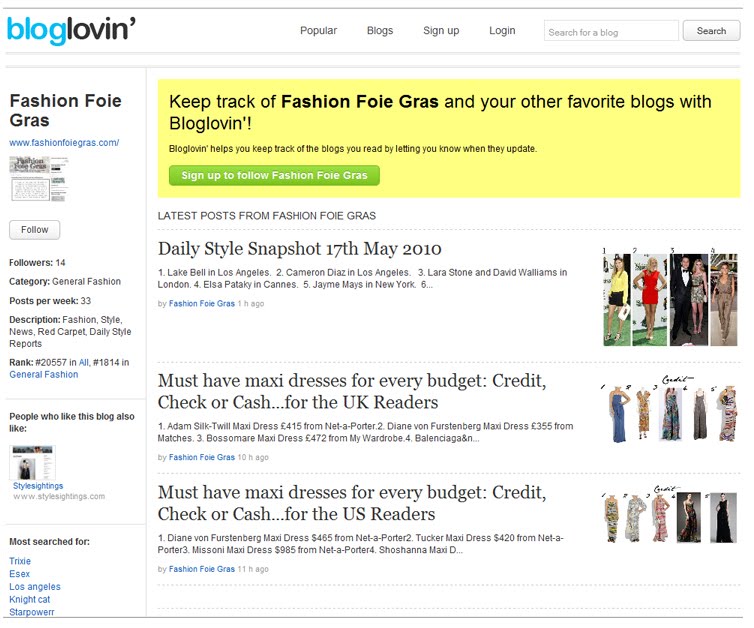Click Fashion Foie Gras author, 11 h ago post
Image resolution: width=754 pixels, height=628 pixels.
[x=201, y=569]
